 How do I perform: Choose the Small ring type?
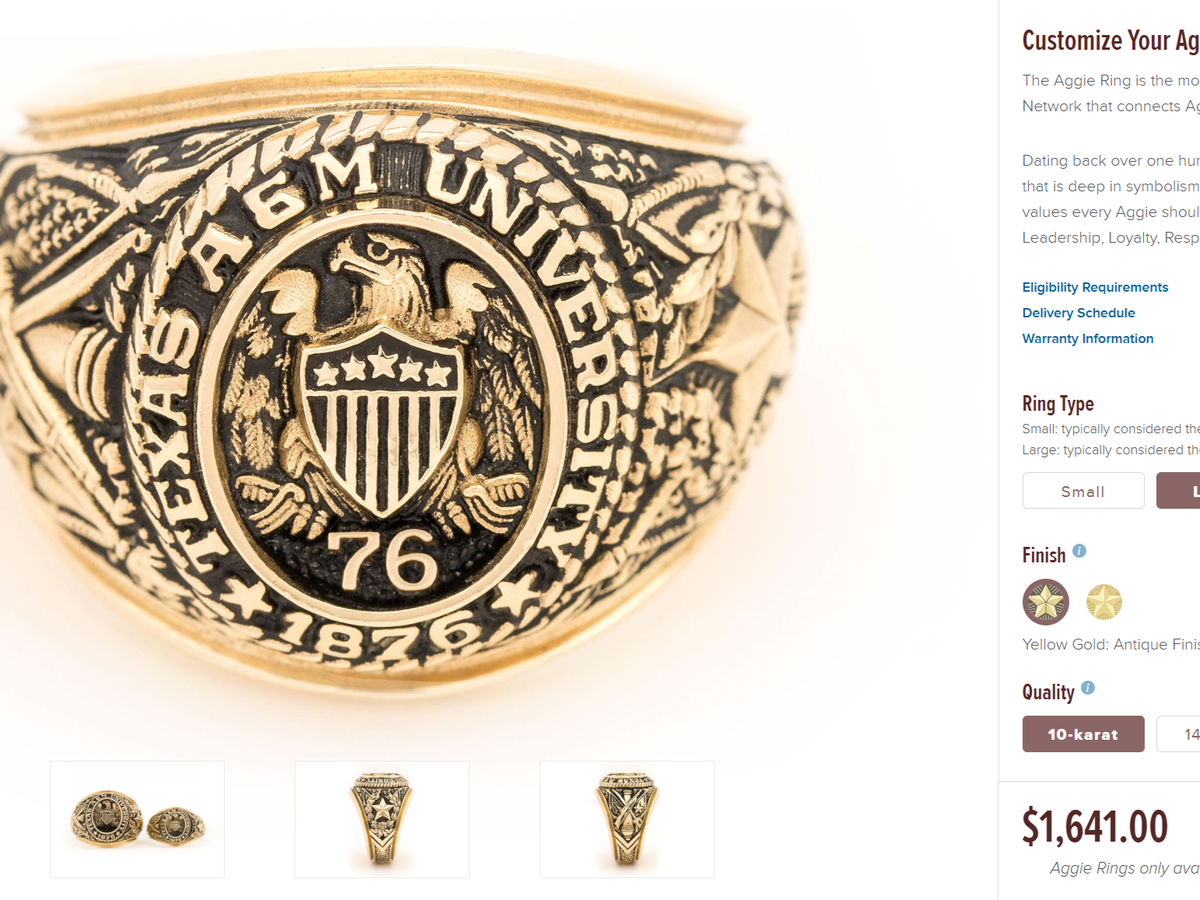click(1083, 491)
